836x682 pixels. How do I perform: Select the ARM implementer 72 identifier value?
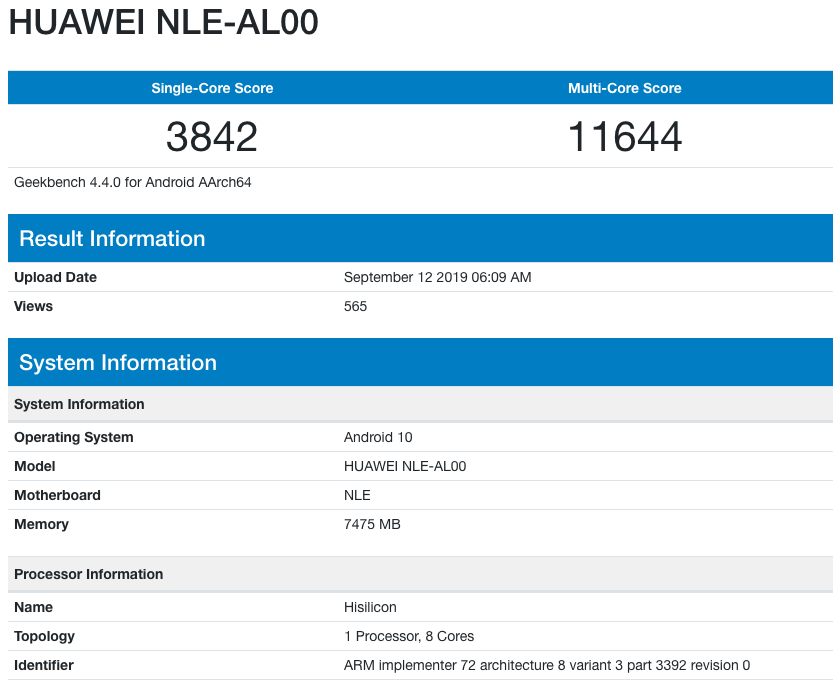(546, 665)
